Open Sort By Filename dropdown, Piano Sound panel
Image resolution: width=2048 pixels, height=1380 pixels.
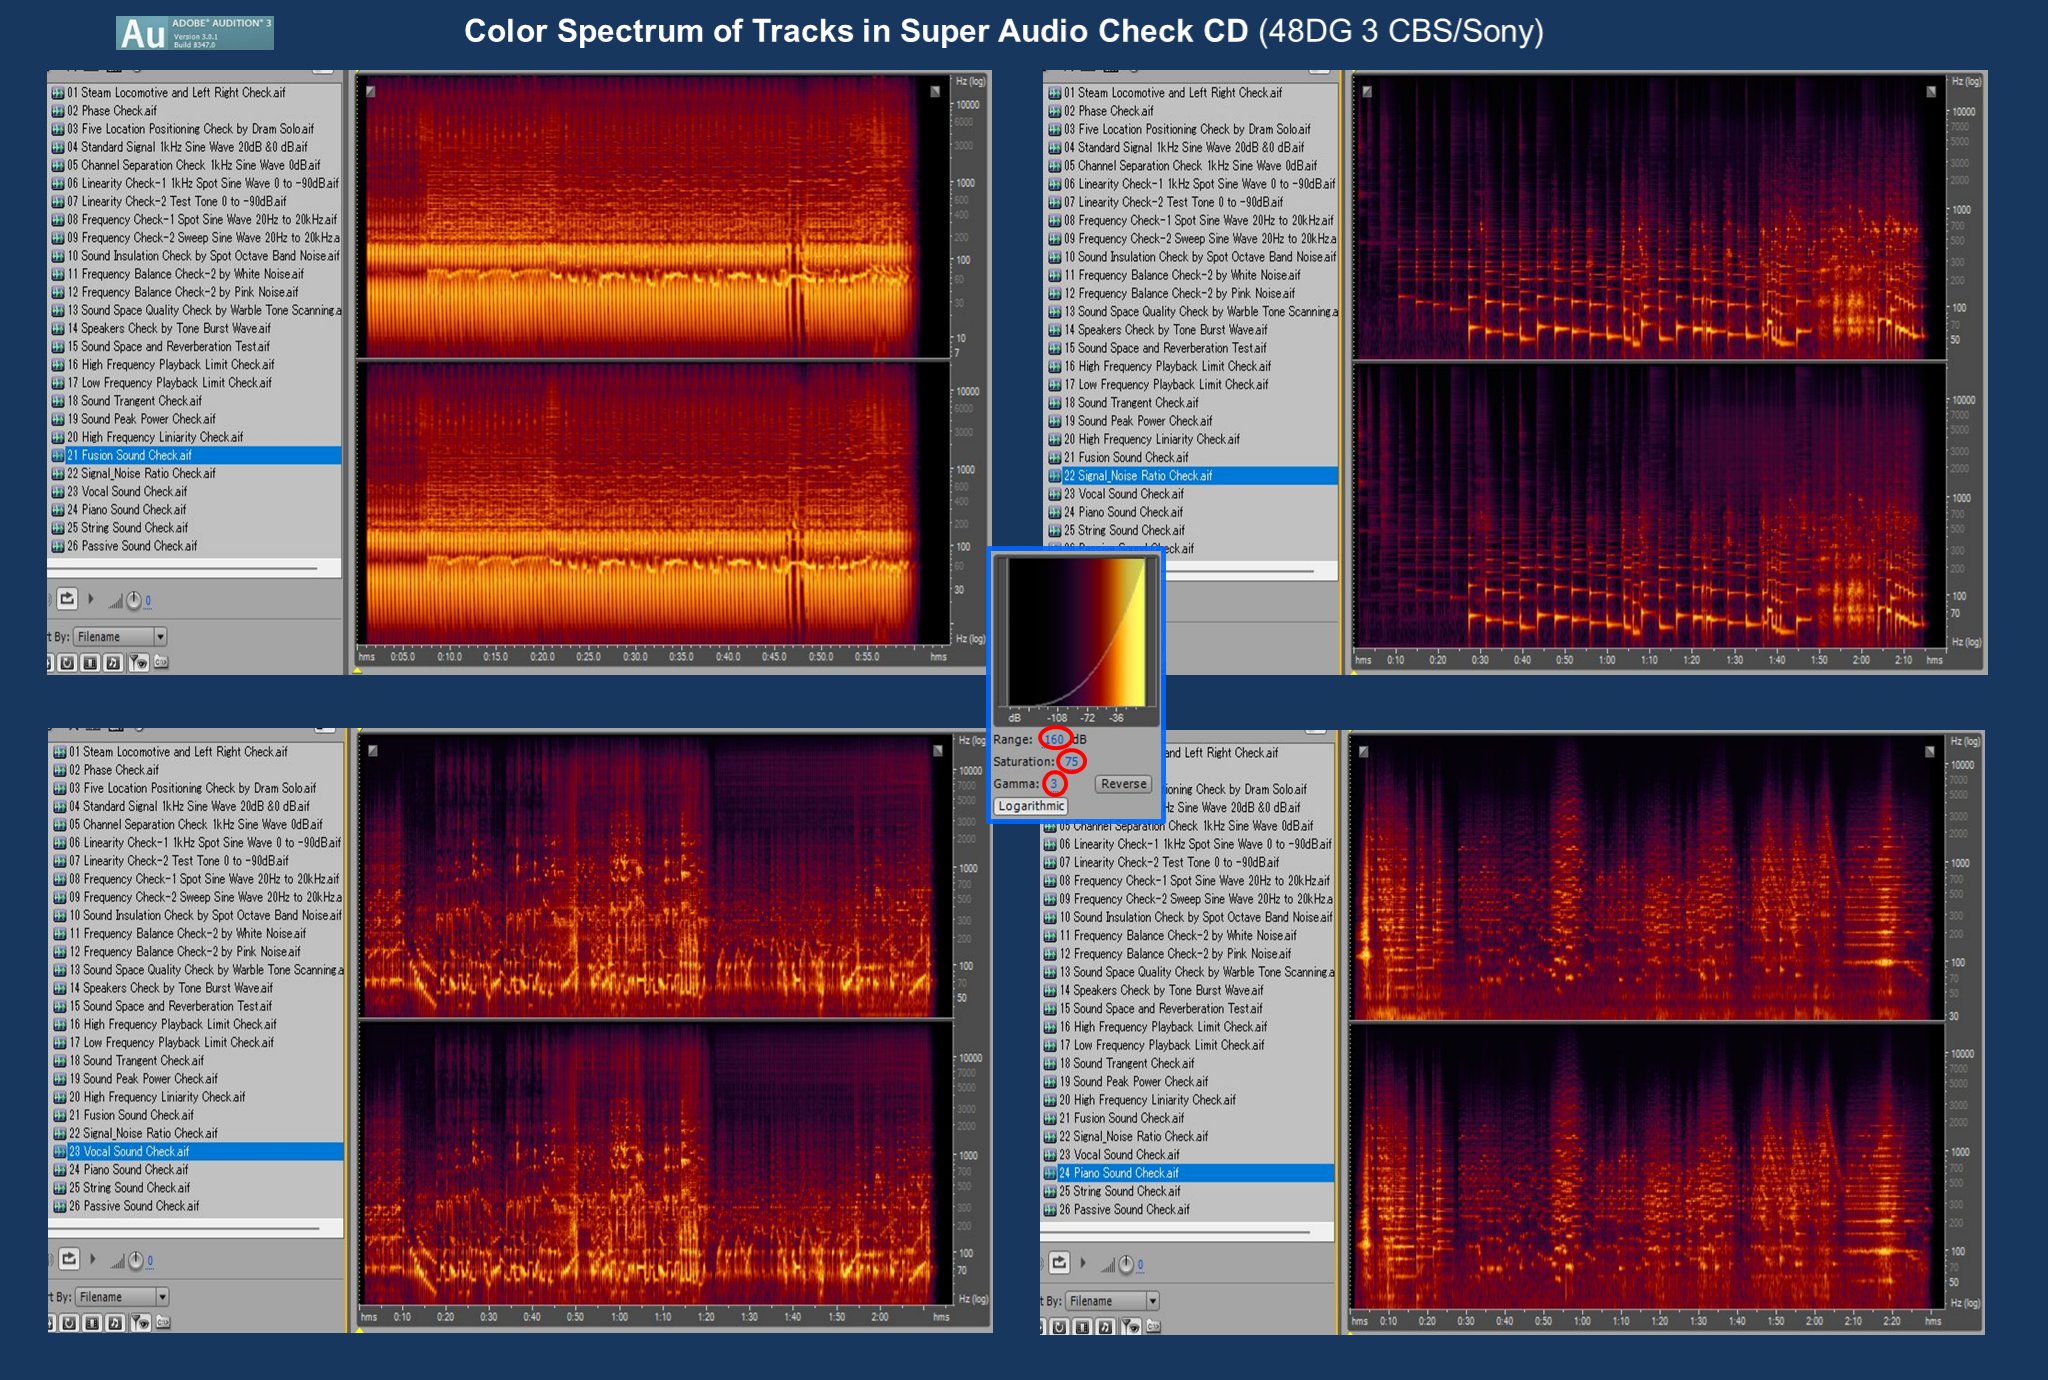coord(1112,1300)
